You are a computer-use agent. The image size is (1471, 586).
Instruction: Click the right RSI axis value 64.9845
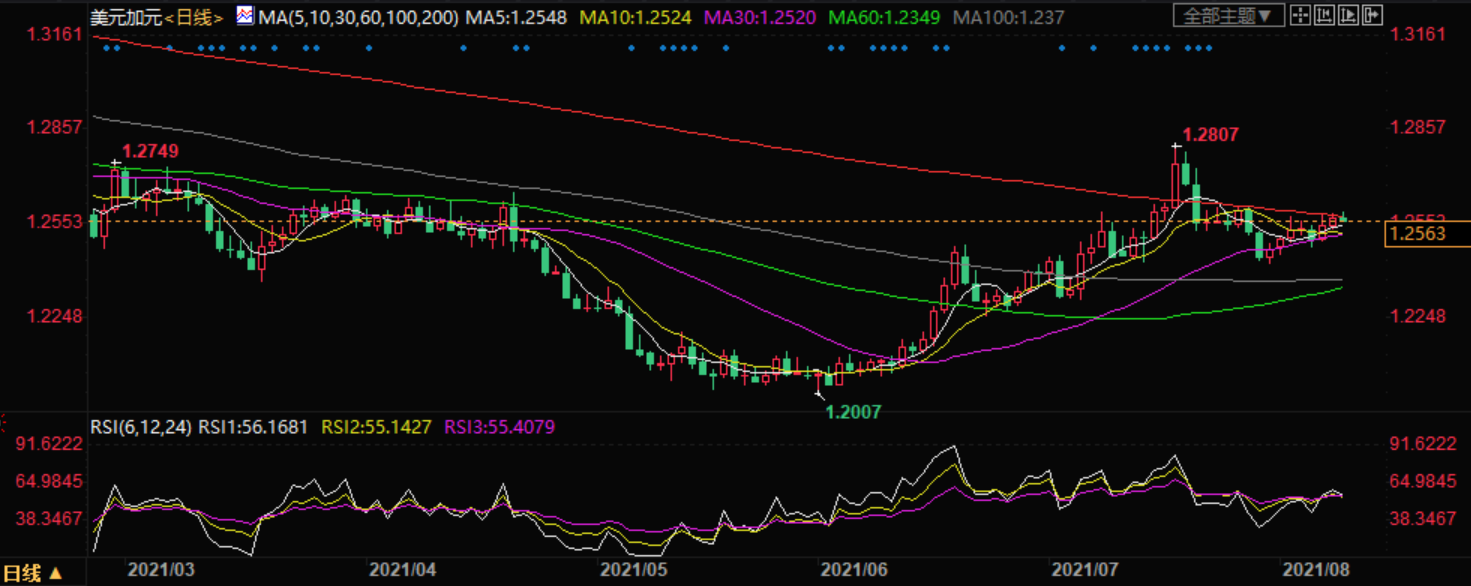coord(1423,481)
